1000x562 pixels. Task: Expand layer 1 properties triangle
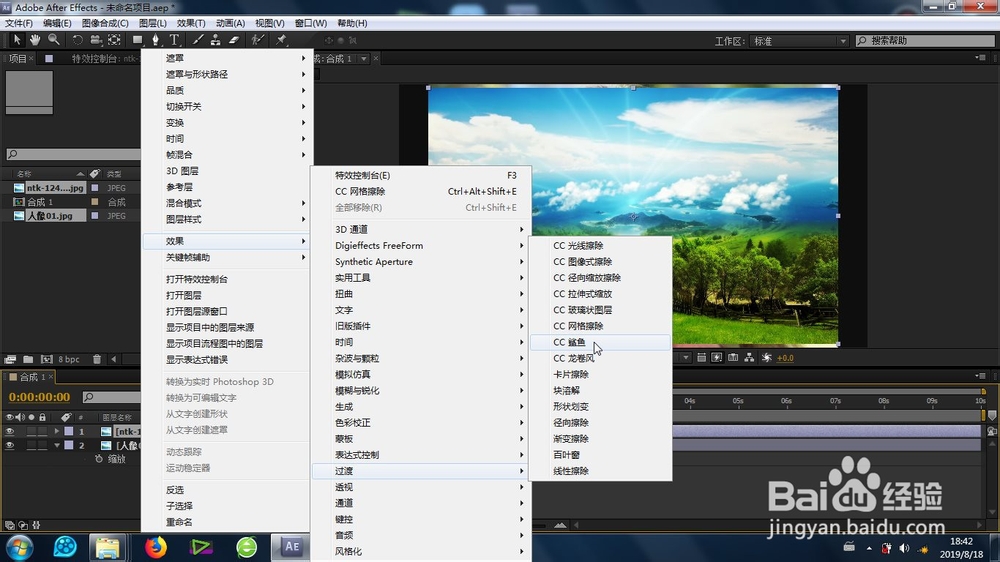[x=57, y=432]
